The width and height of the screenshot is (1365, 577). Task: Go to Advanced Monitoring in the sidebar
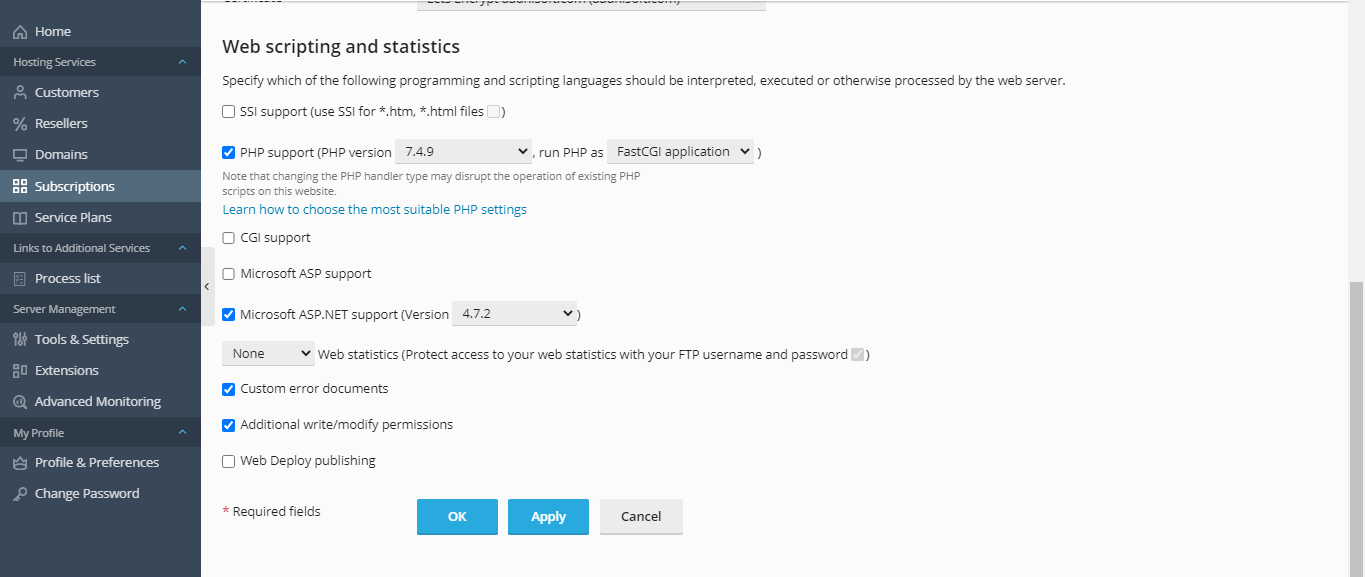pyautogui.click(x=97, y=402)
